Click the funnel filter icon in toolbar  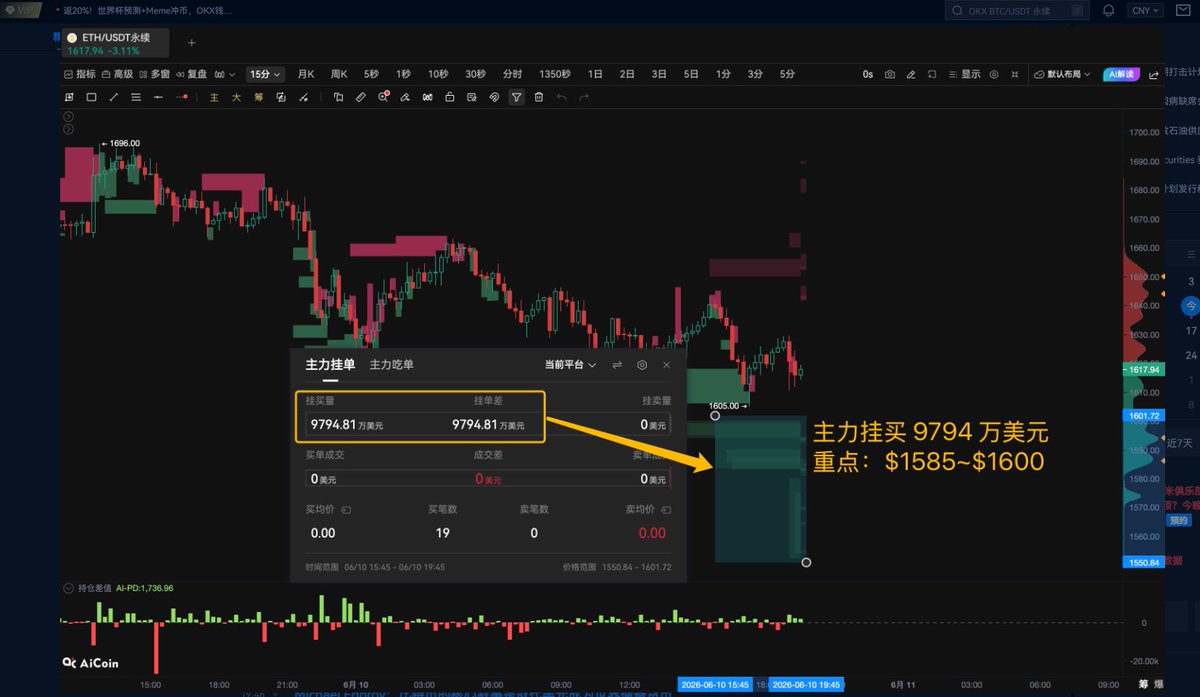(x=516, y=97)
